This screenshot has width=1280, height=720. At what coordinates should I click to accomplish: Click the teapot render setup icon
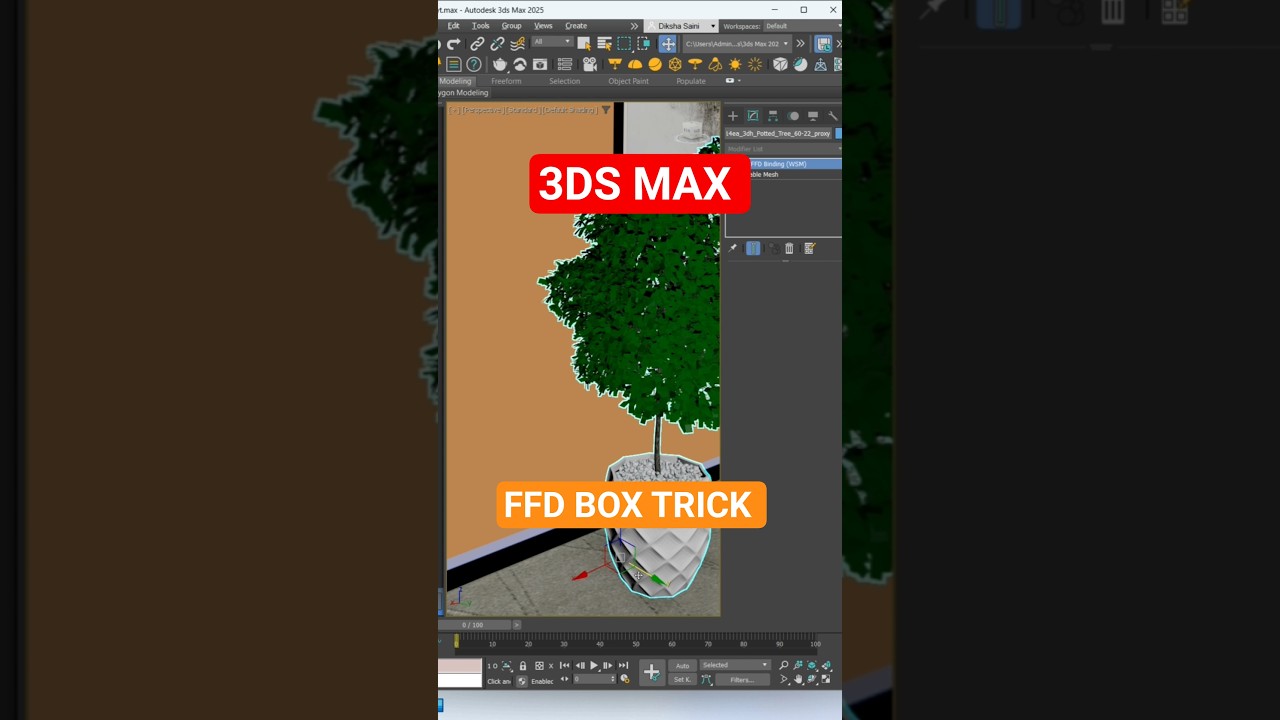click(500, 64)
